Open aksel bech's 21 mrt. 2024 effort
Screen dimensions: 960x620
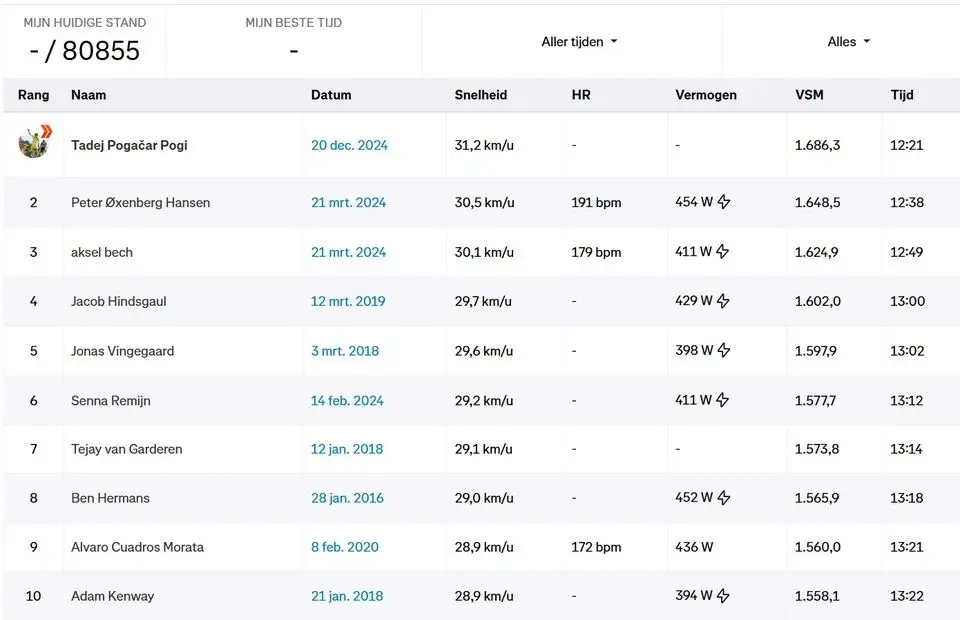[348, 252]
